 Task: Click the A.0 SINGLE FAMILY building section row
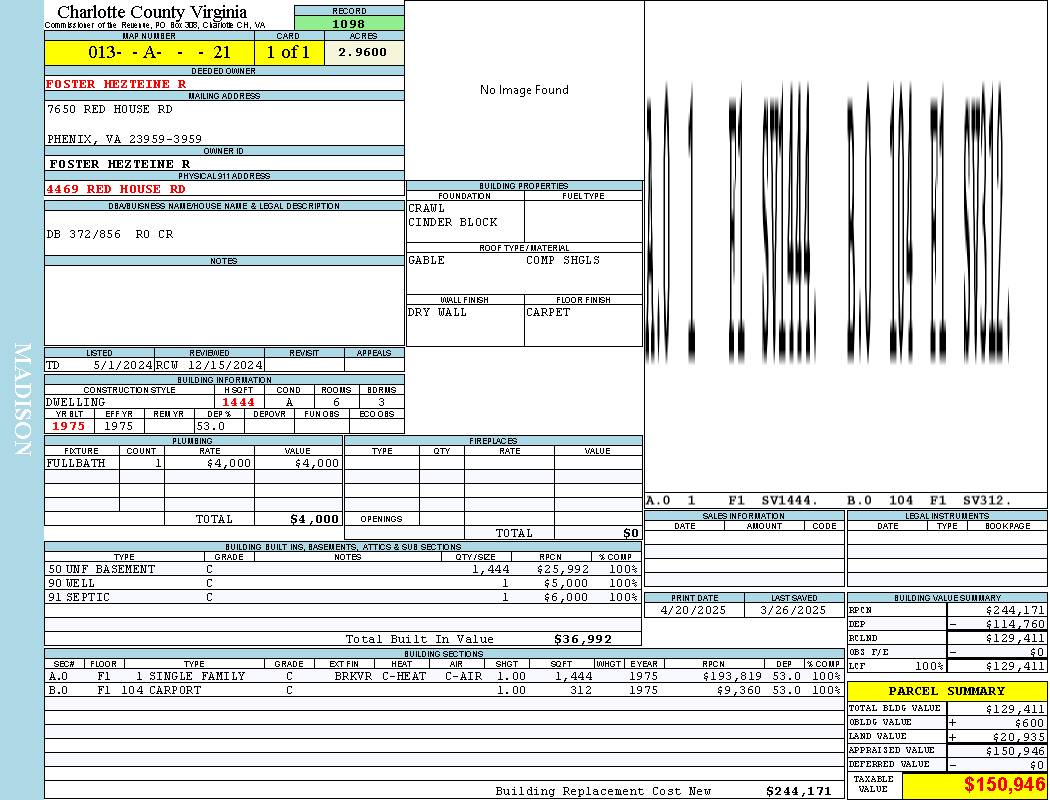[x=444, y=676]
